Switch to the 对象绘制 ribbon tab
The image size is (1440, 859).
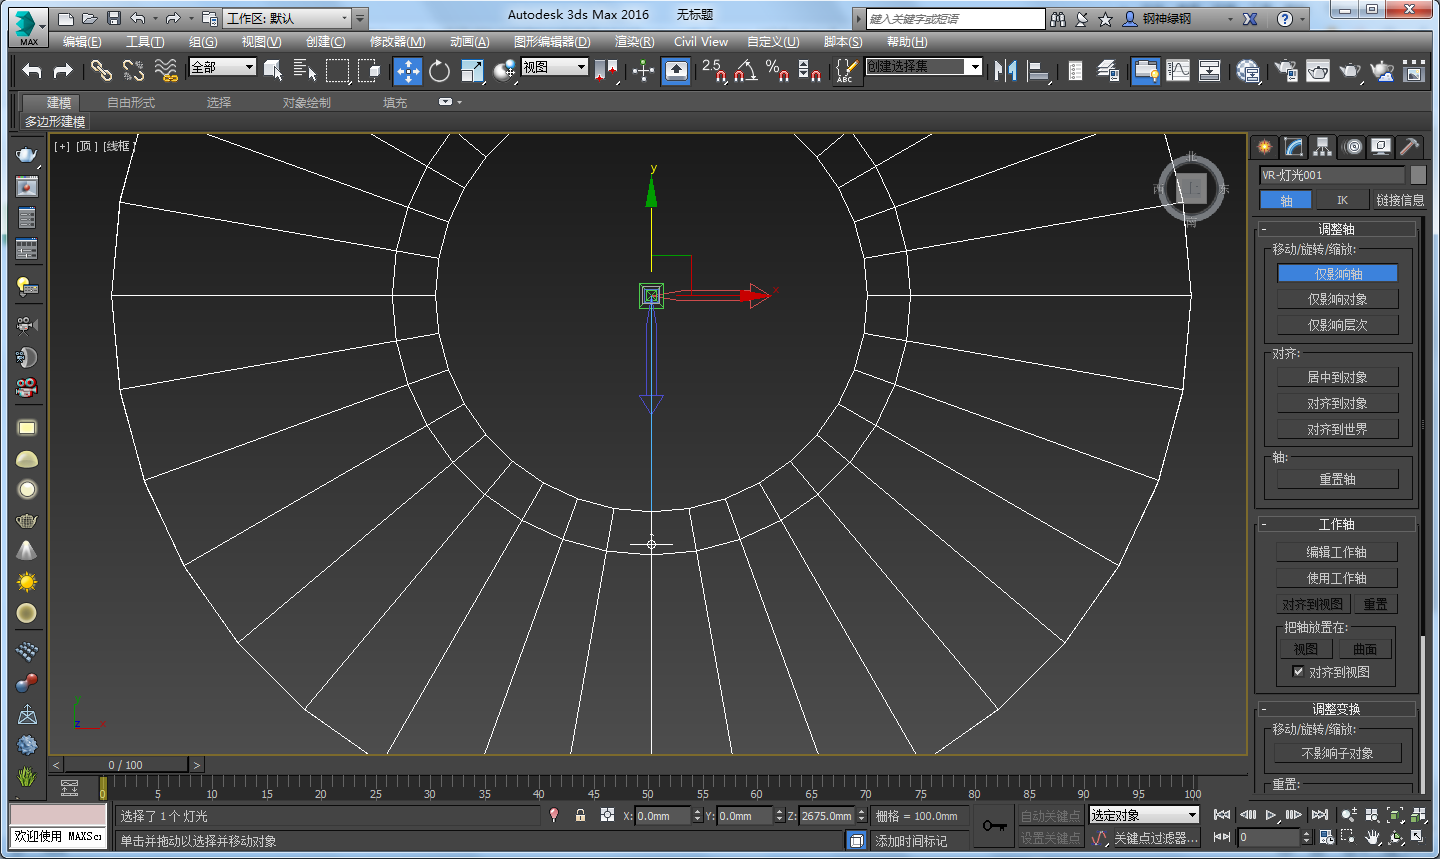[306, 103]
